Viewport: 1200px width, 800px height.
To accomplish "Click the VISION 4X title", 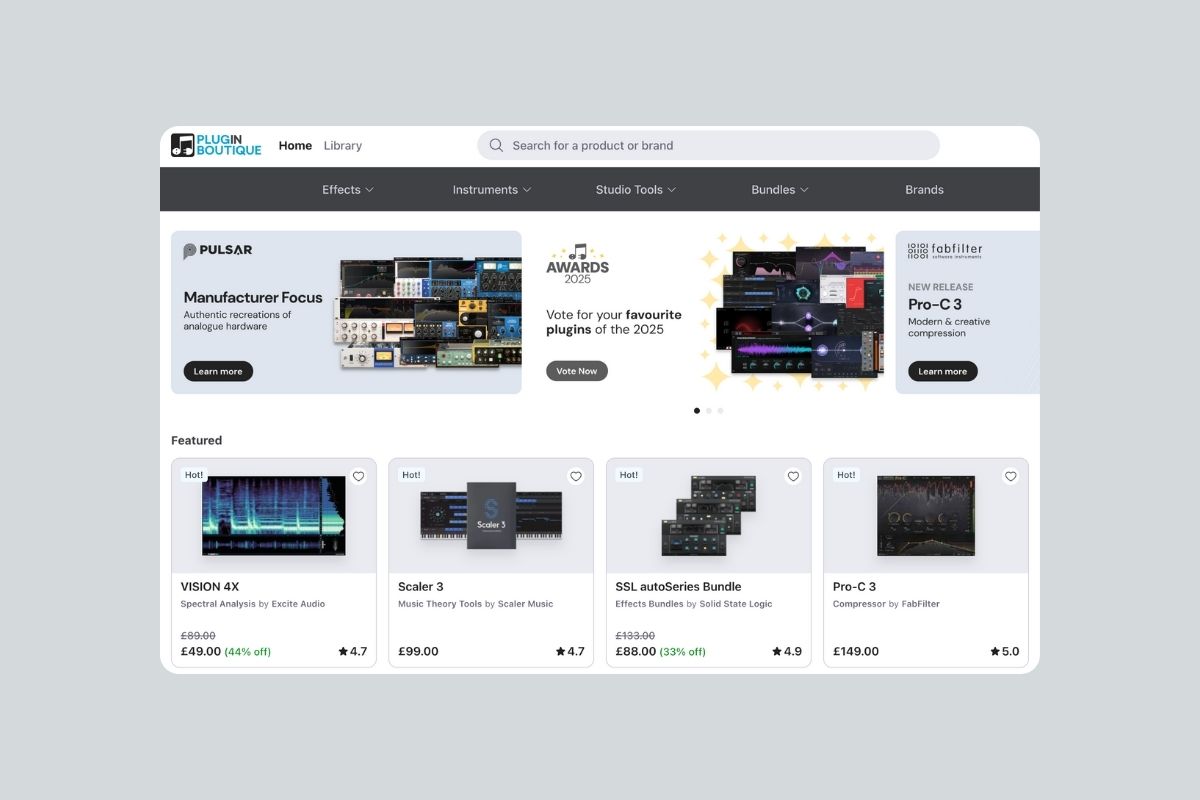I will 210,586.
